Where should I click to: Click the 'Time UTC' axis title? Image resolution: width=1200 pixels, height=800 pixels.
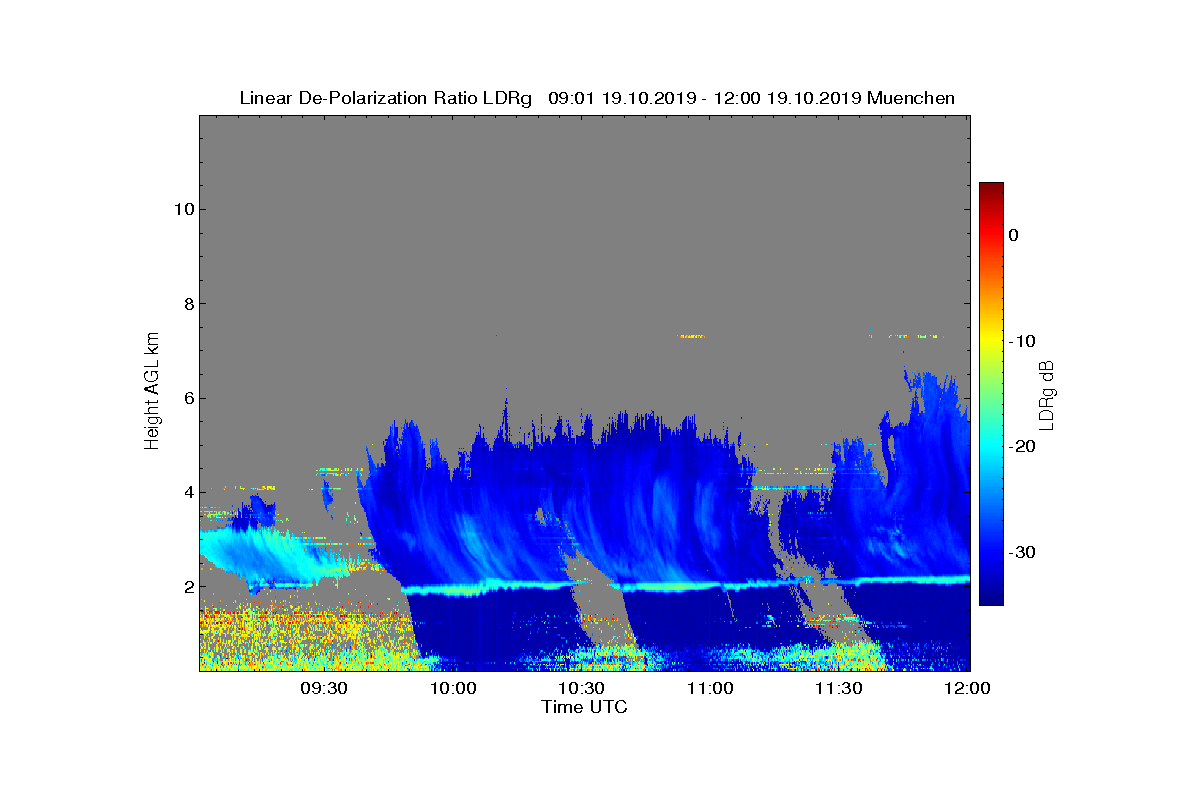(x=585, y=707)
